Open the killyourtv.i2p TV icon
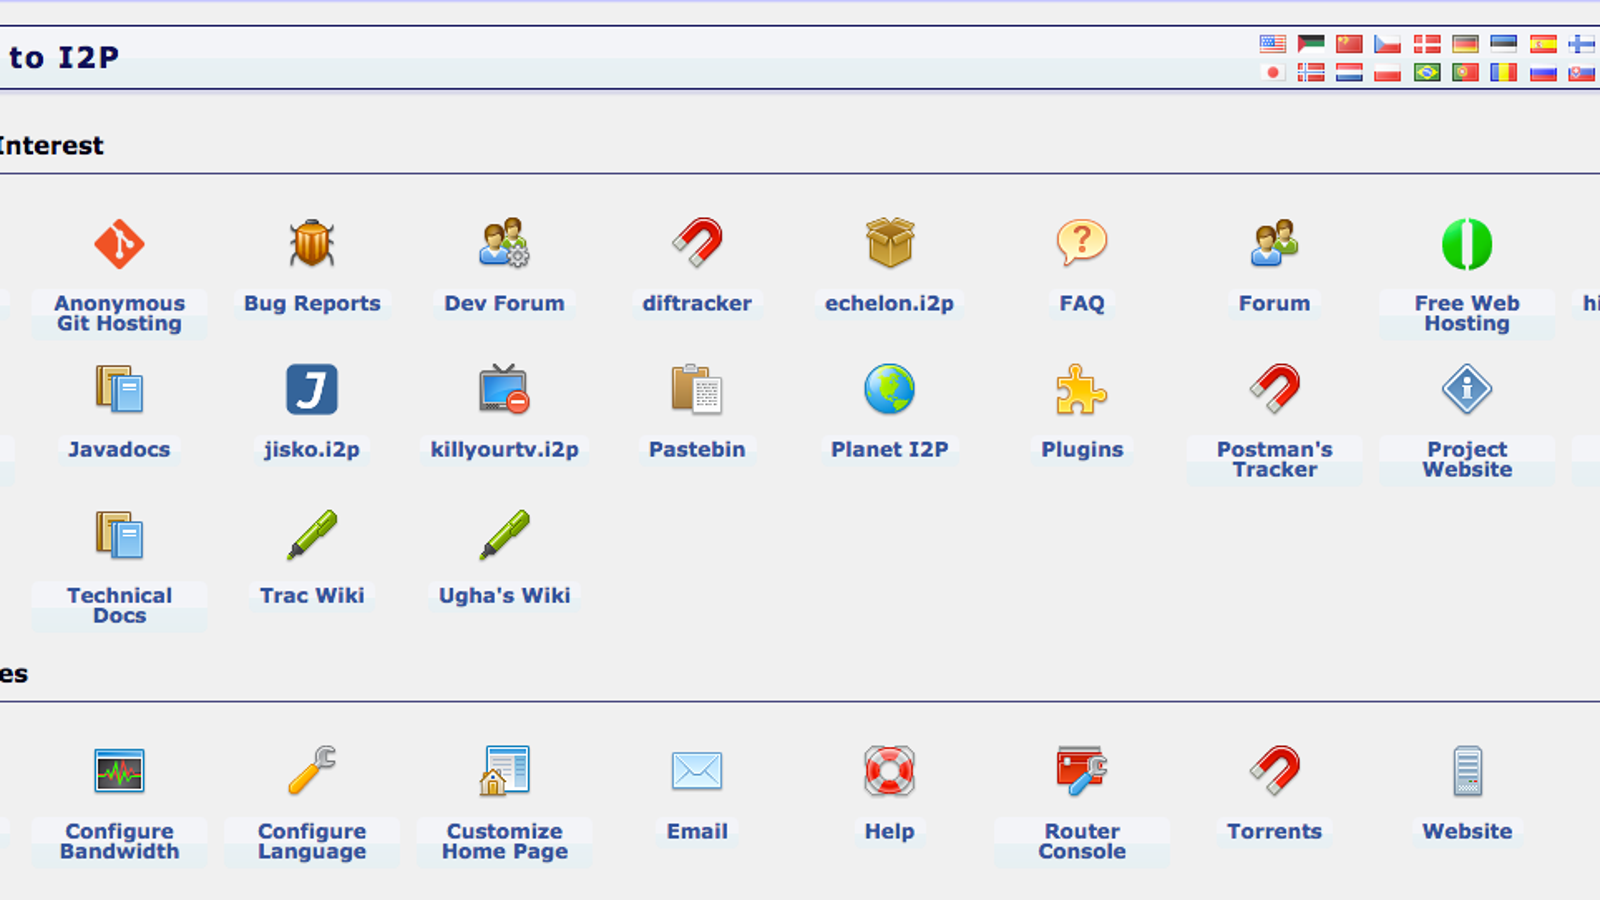Image resolution: width=1600 pixels, height=900 pixels. 504,389
